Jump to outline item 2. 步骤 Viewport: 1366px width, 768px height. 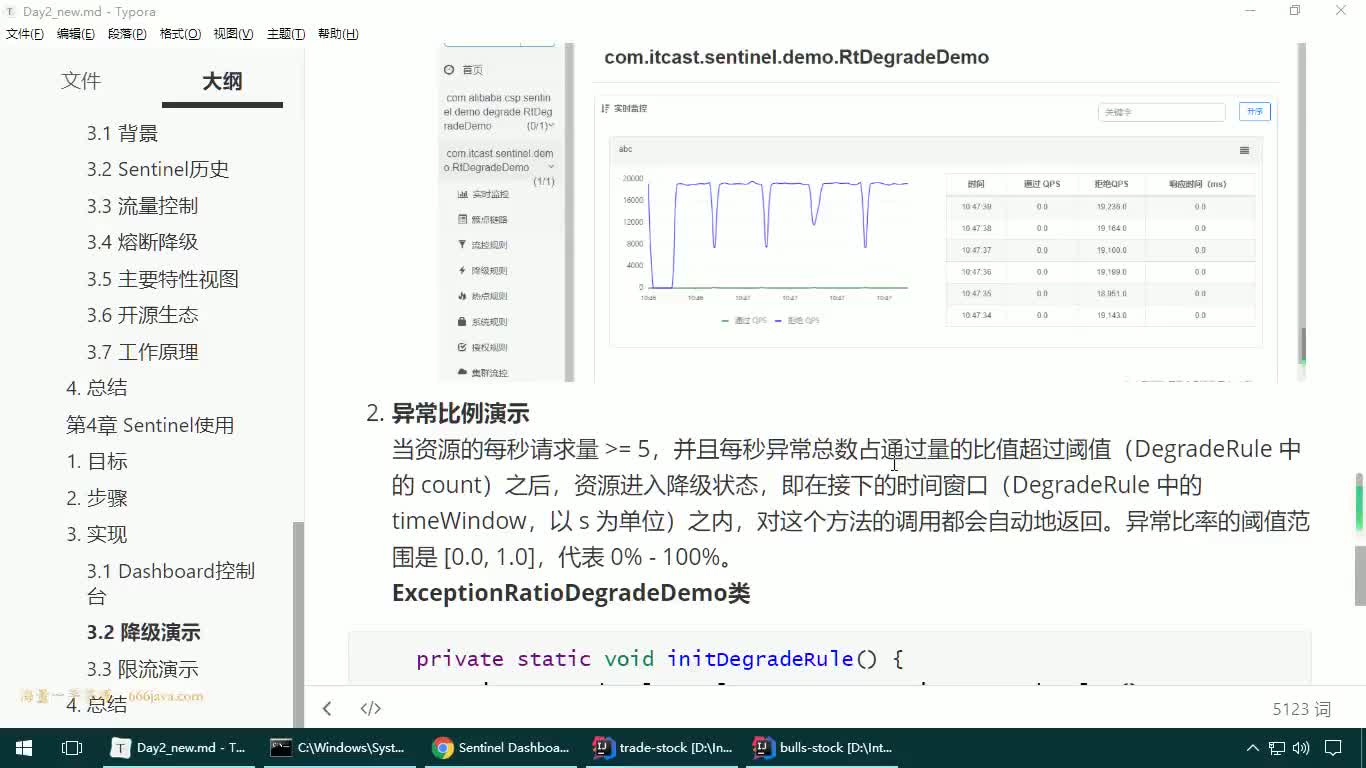(97, 498)
